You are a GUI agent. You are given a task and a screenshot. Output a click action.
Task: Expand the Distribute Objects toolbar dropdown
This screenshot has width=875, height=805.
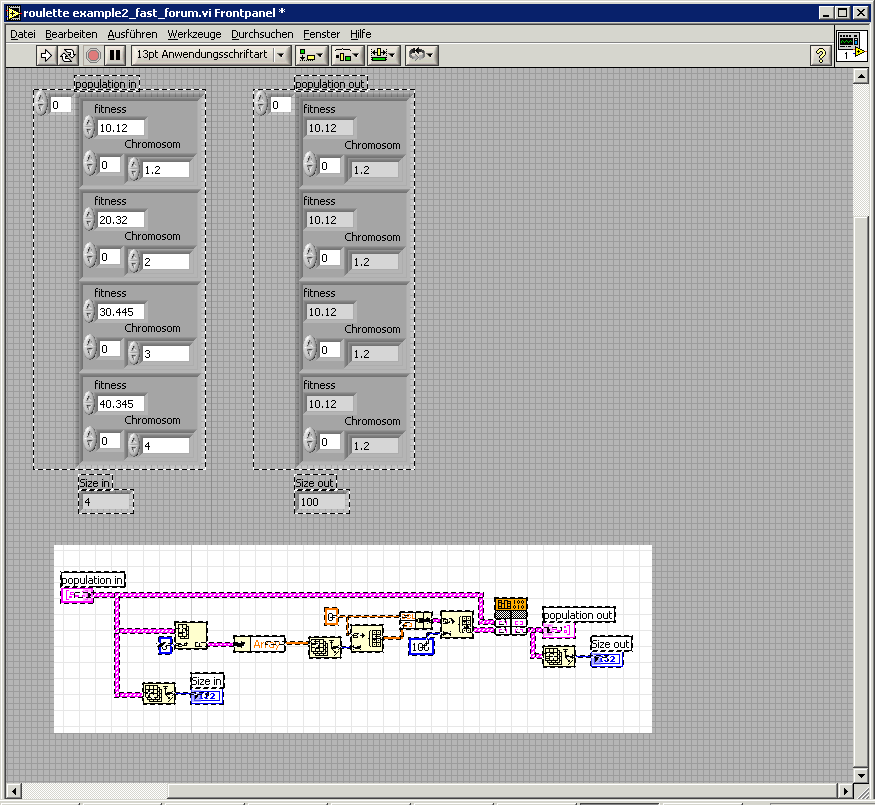347,55
